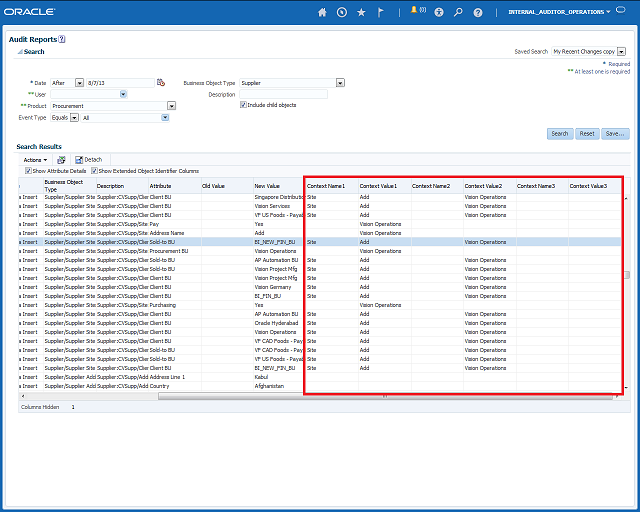
Task: Click the horizontal table scrollbar
Action: [385, 396]
